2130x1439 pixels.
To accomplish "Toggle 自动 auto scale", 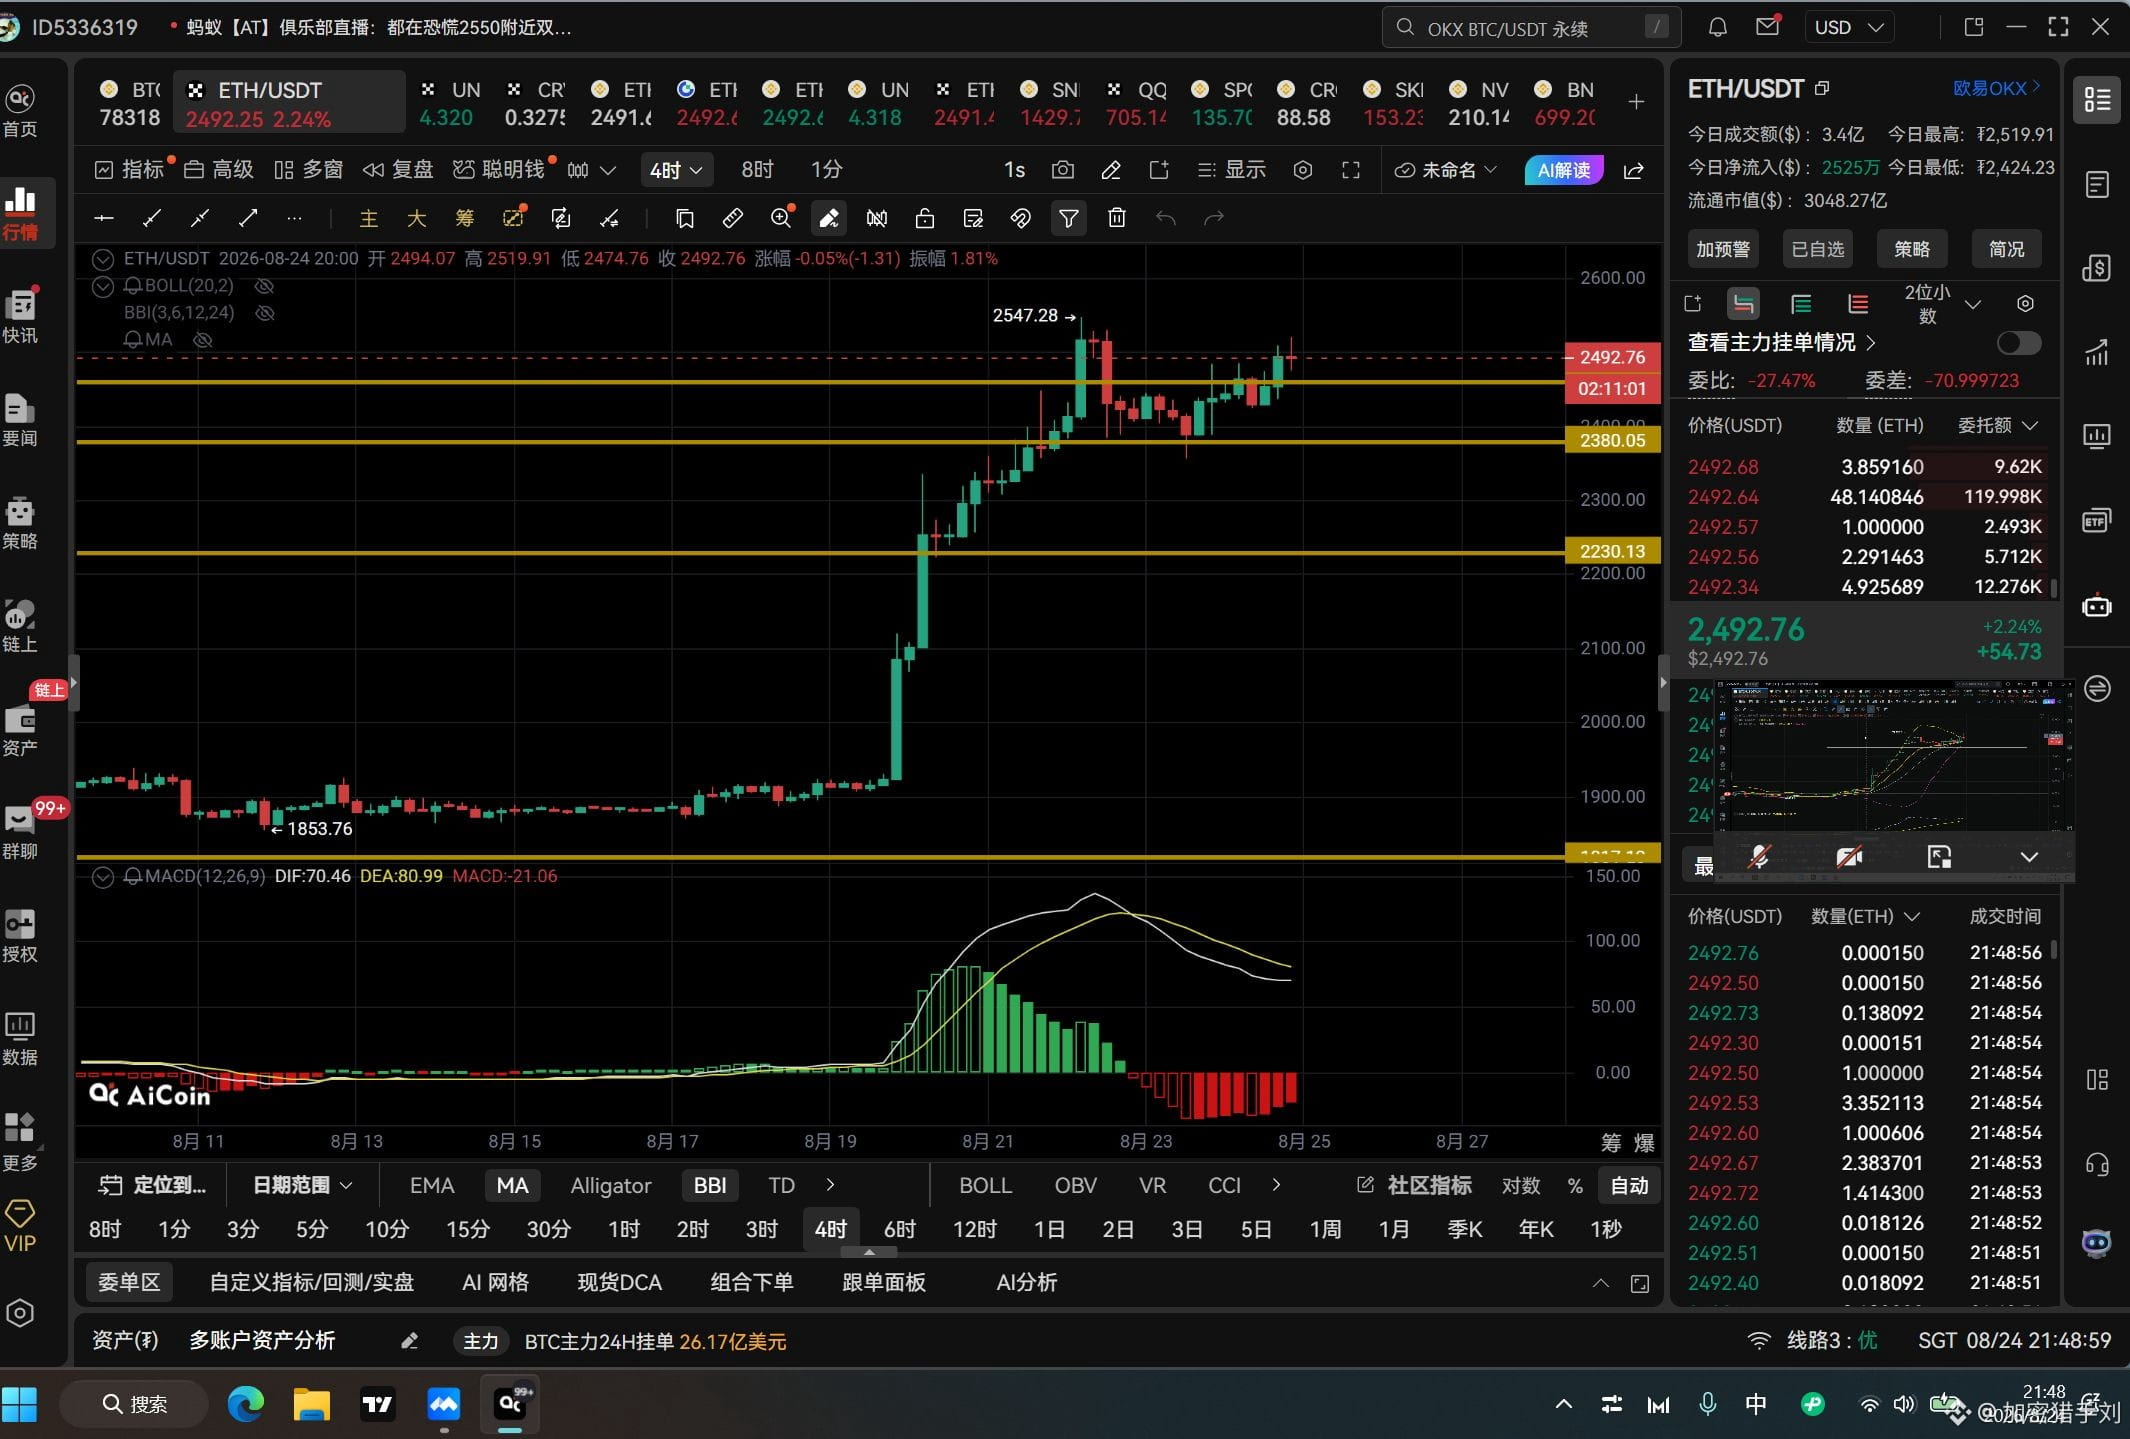I will pyautogui.click(x=1629, y=1185).
